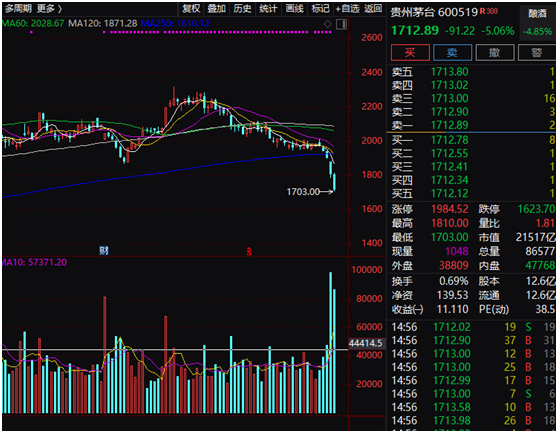Click the blue 卖 sell button
Viewport: 558px width, 433px height.
[452, 53]
